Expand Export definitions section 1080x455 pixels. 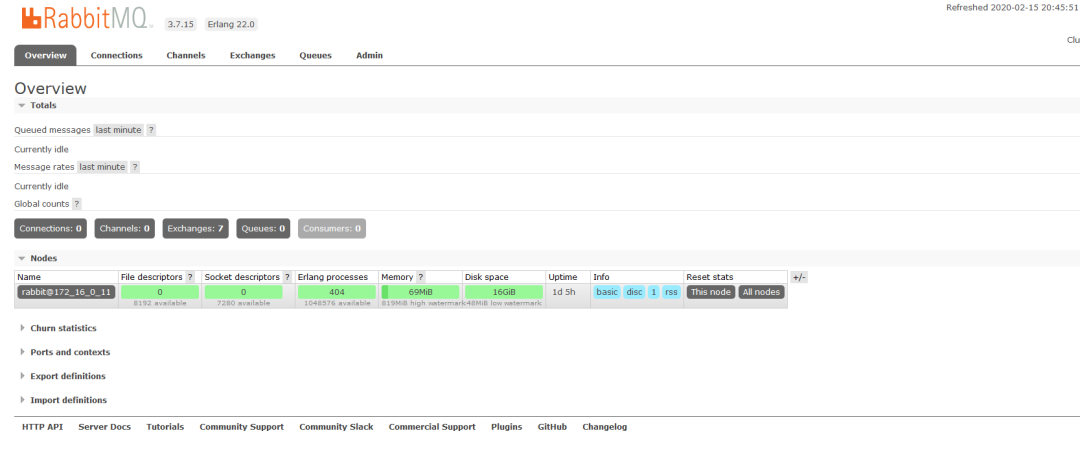tap(63, 376)
